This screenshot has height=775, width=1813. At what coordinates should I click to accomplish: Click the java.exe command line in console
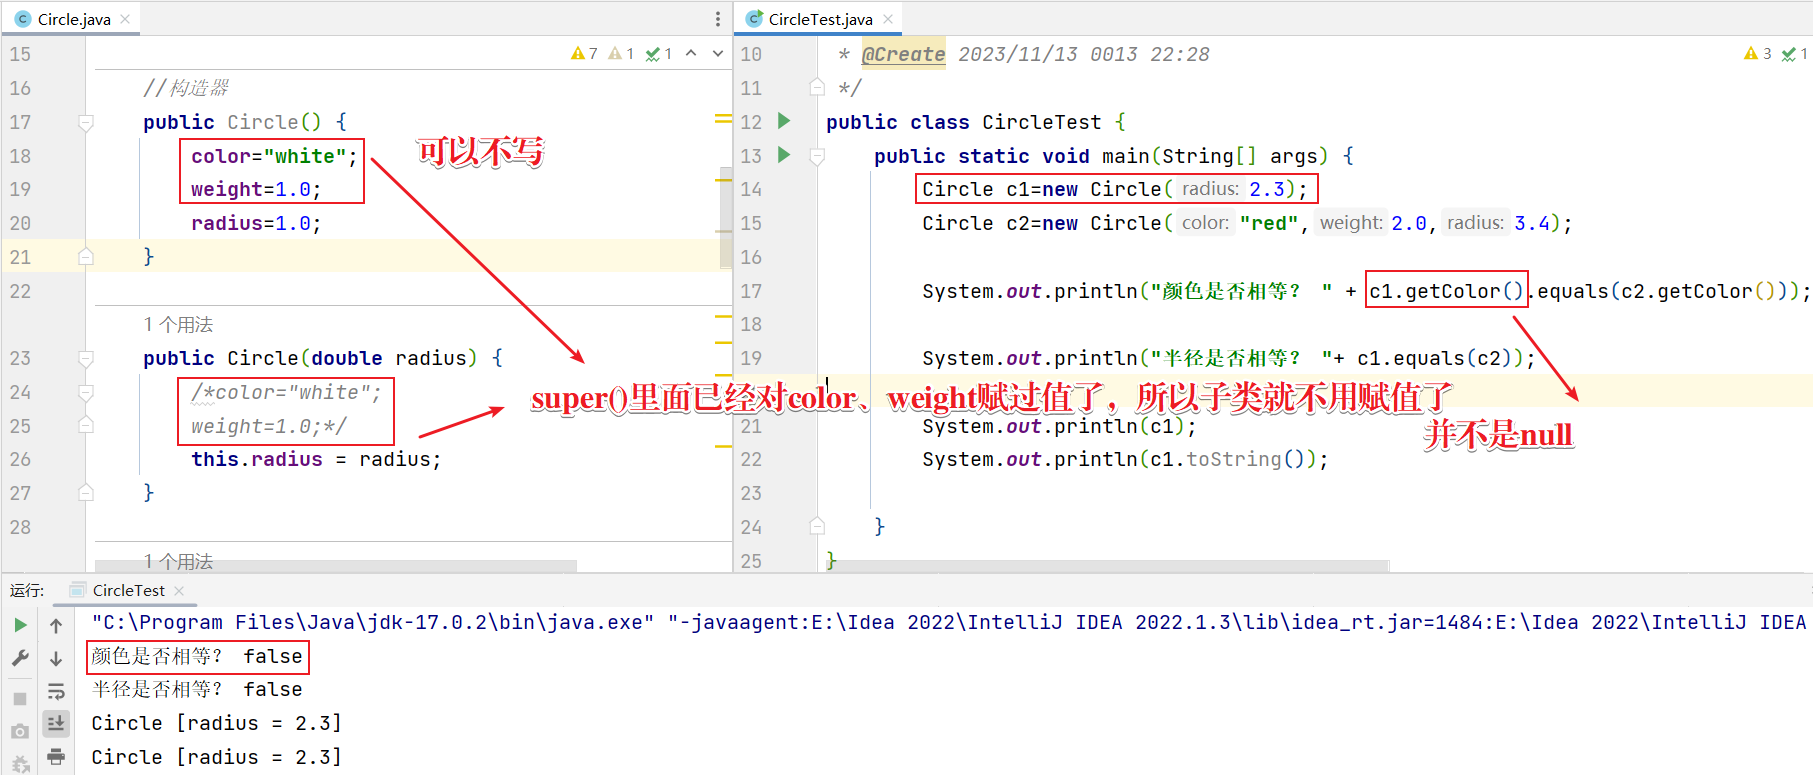[948, 622]
